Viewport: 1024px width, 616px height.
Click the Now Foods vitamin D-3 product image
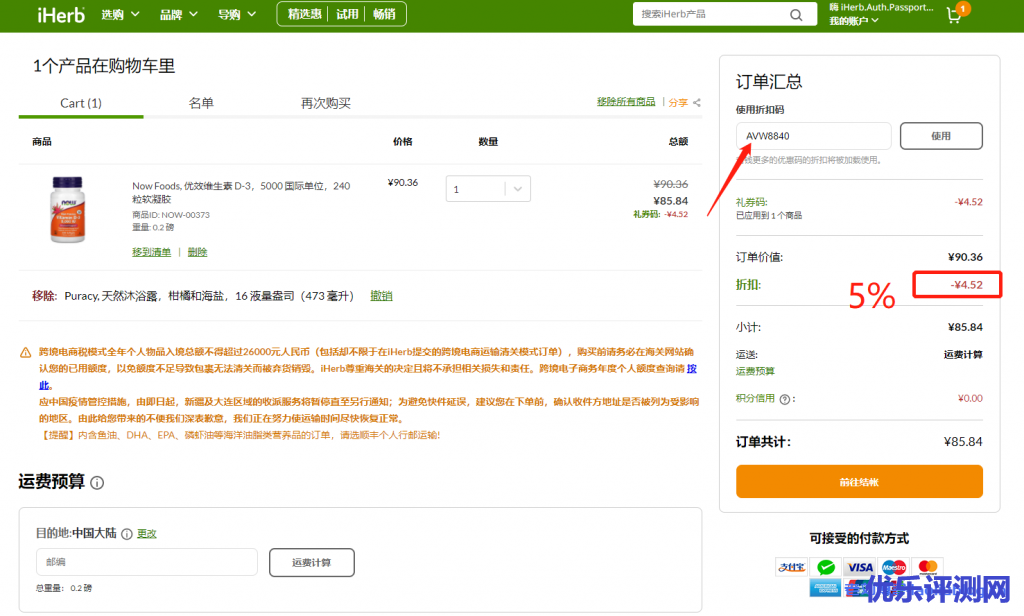pos(68,210)
